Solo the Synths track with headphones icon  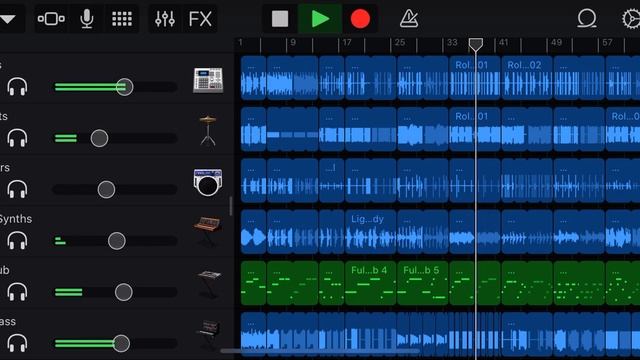pyautogui.click(x=17, y=241)
